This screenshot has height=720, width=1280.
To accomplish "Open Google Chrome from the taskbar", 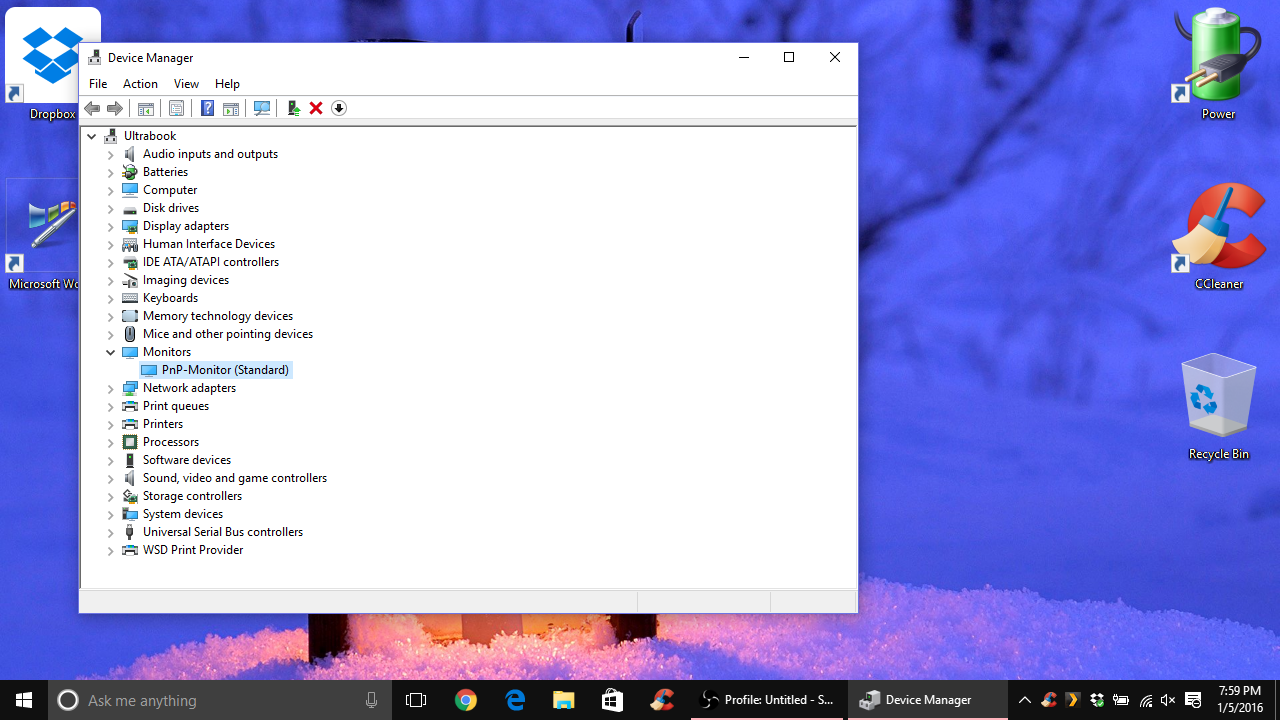I will [465, 700].
